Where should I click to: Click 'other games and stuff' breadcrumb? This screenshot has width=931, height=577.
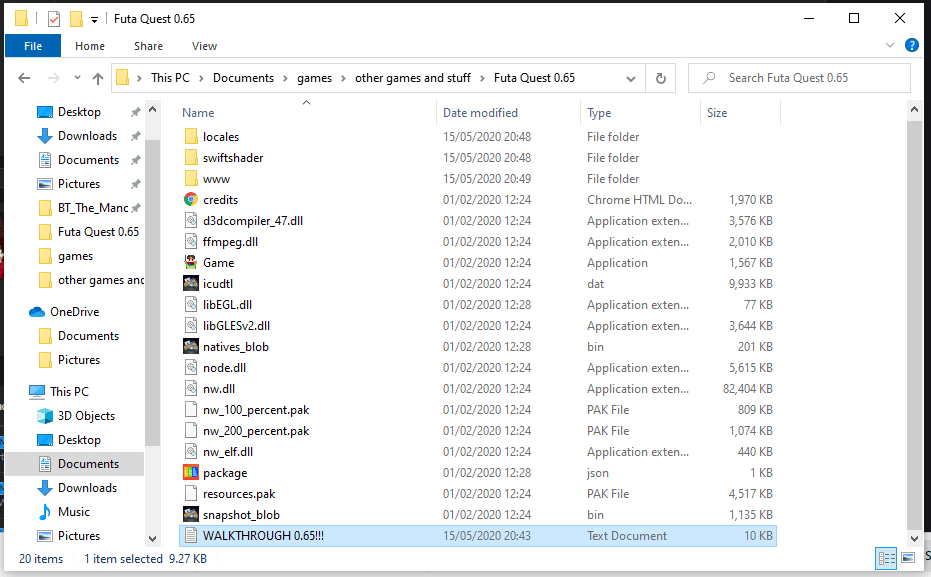413,78
